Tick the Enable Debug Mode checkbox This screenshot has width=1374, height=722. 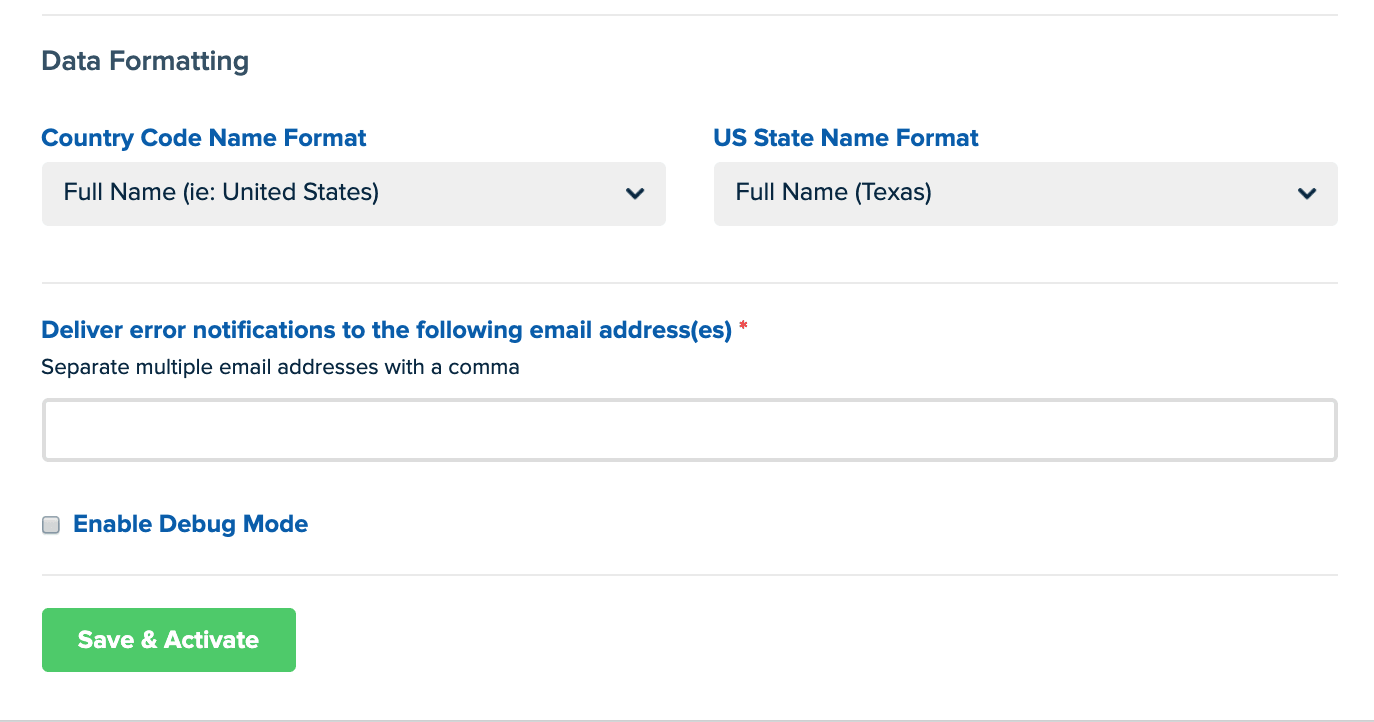tap(51, 525)
